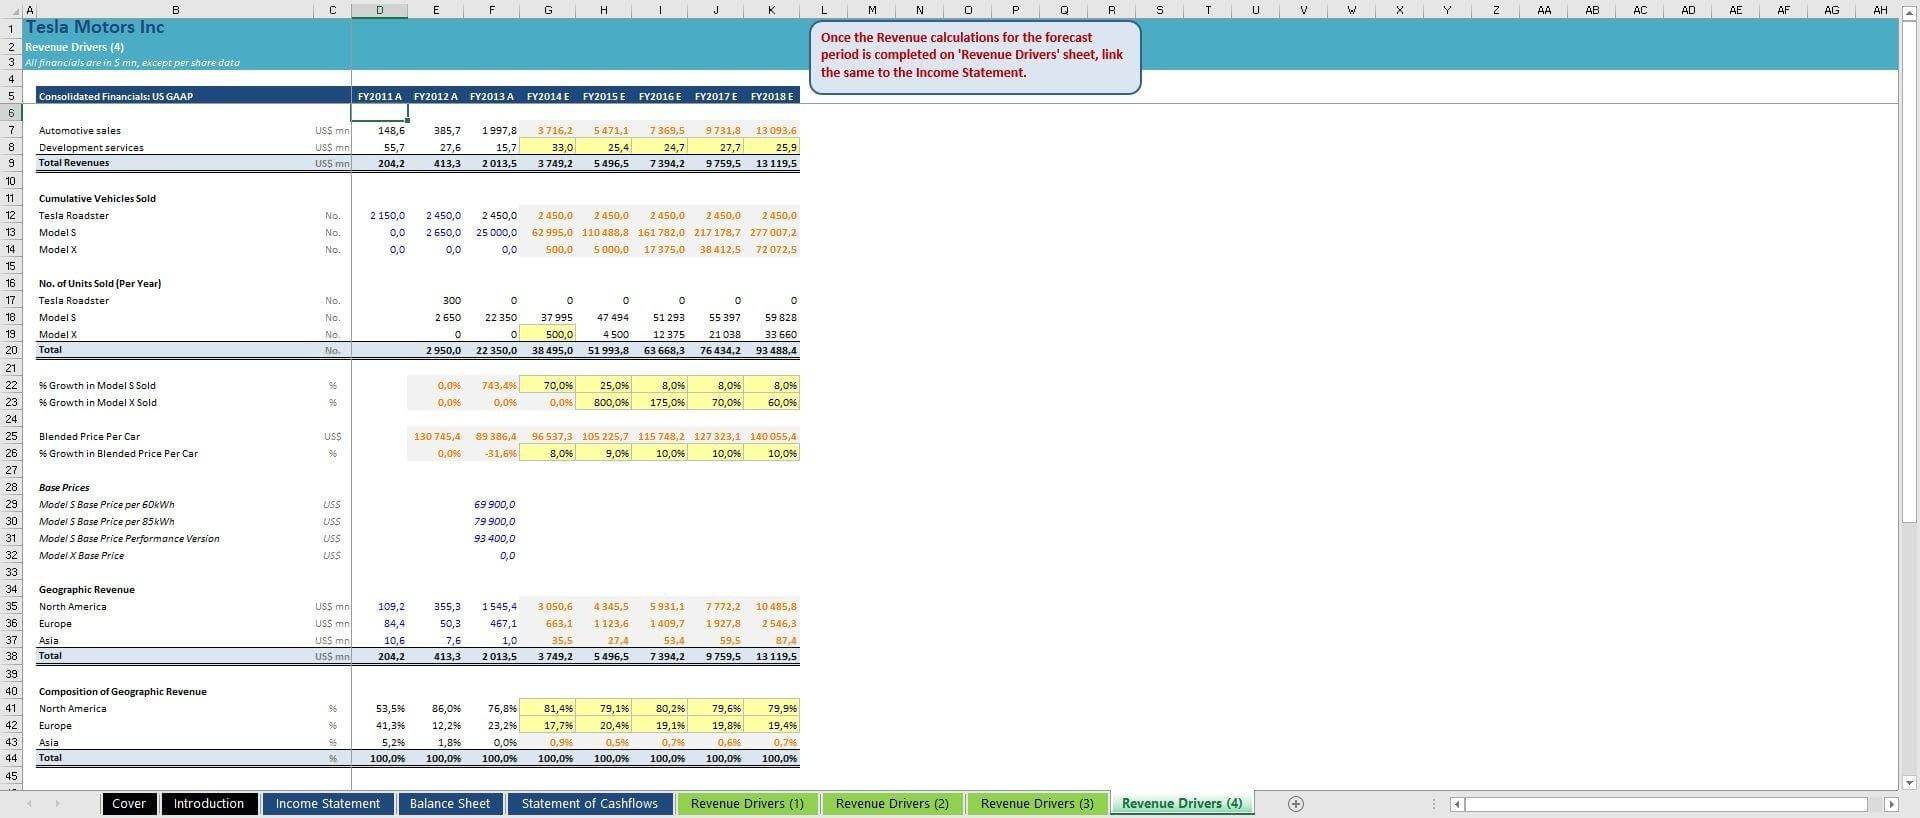Click the 'Geographic Revenue' heading

click(86, 589)
